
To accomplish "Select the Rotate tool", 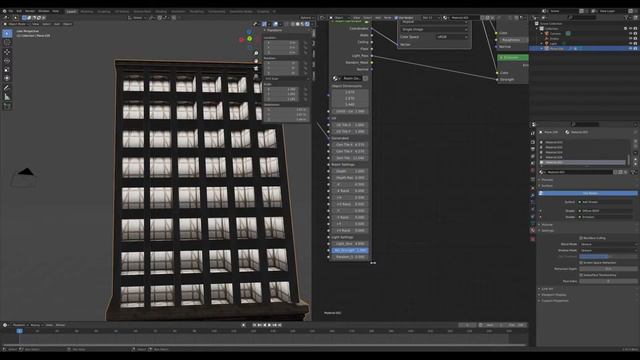I will click(7, 60).
